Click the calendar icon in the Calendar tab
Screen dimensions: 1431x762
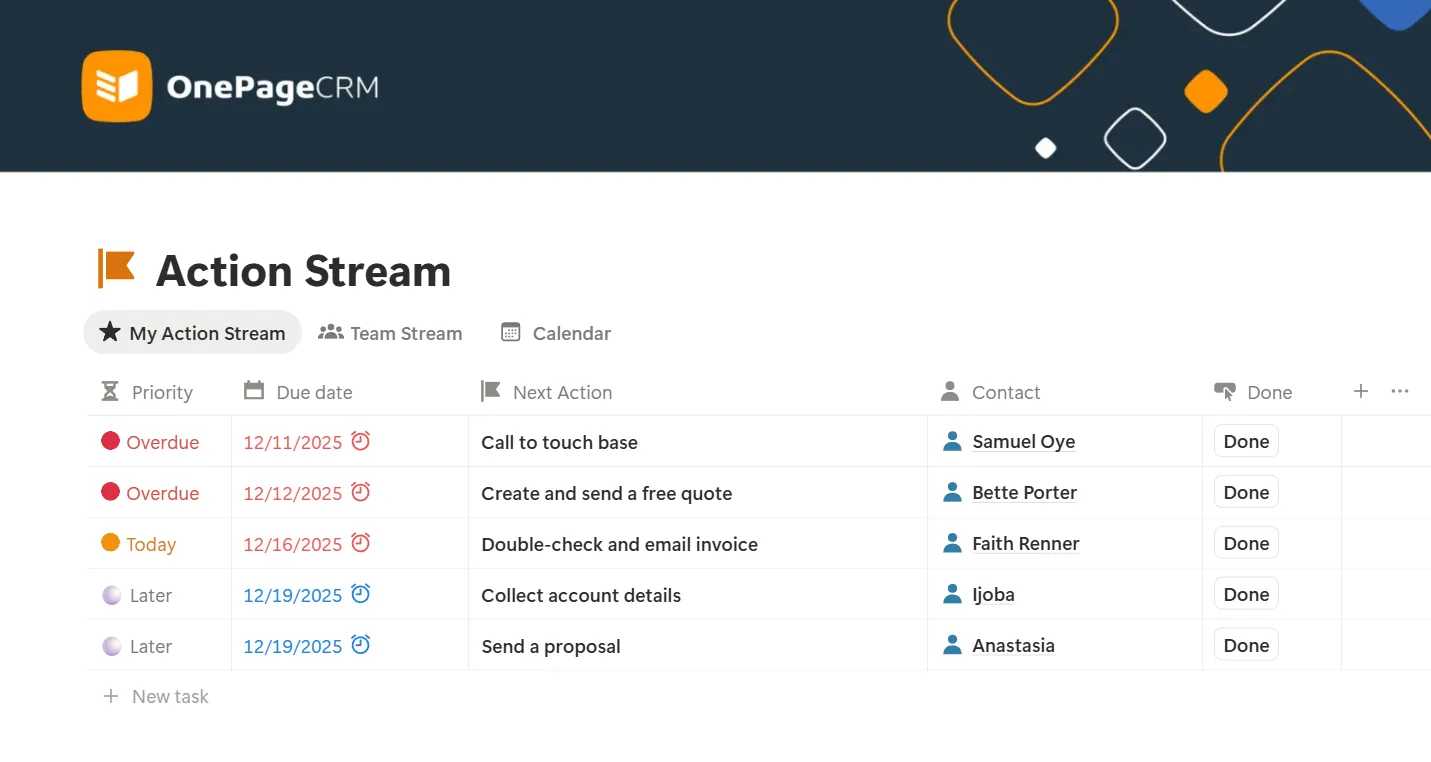click(511, 332)
